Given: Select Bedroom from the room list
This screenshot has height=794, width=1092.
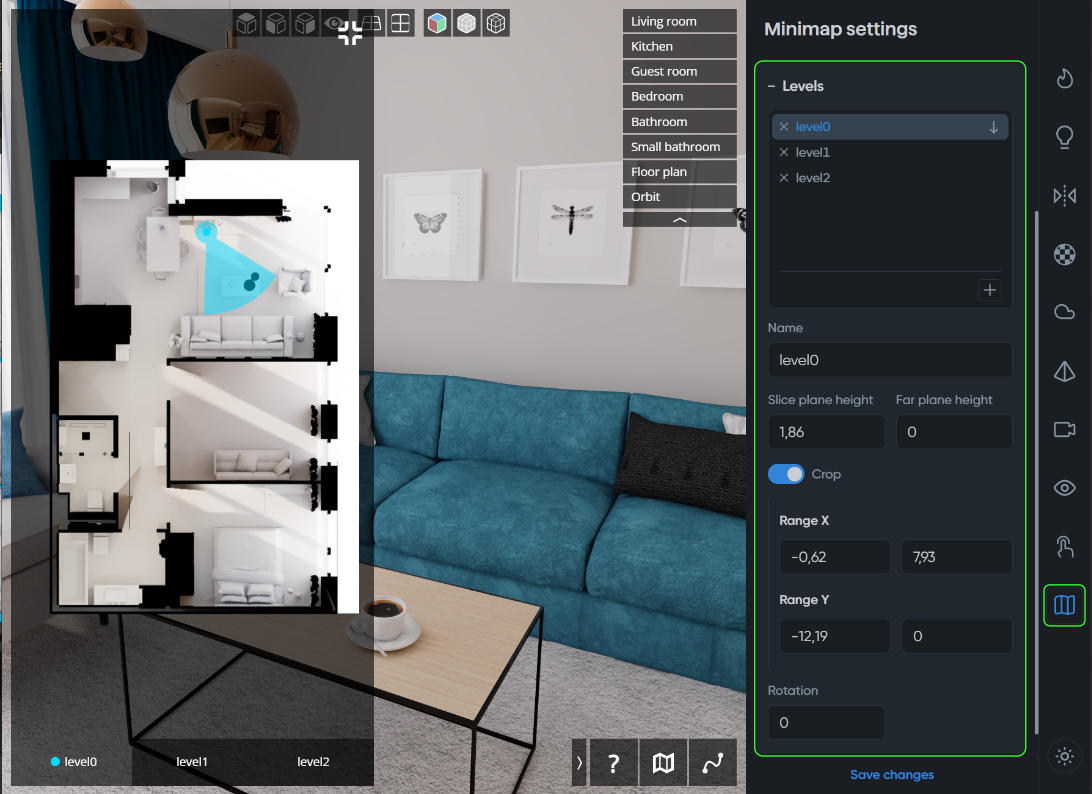Looking at the screenshot, I should click(x=680, y=96).
